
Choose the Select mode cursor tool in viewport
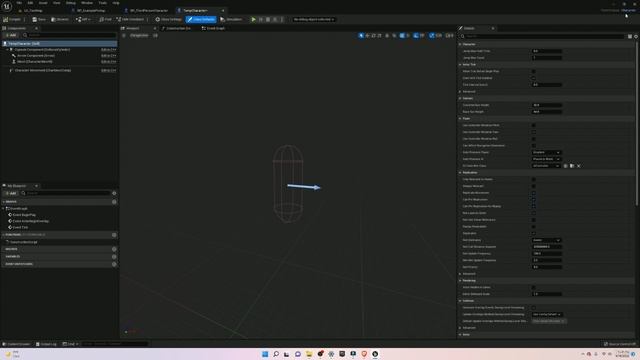(x=361, y=36)
